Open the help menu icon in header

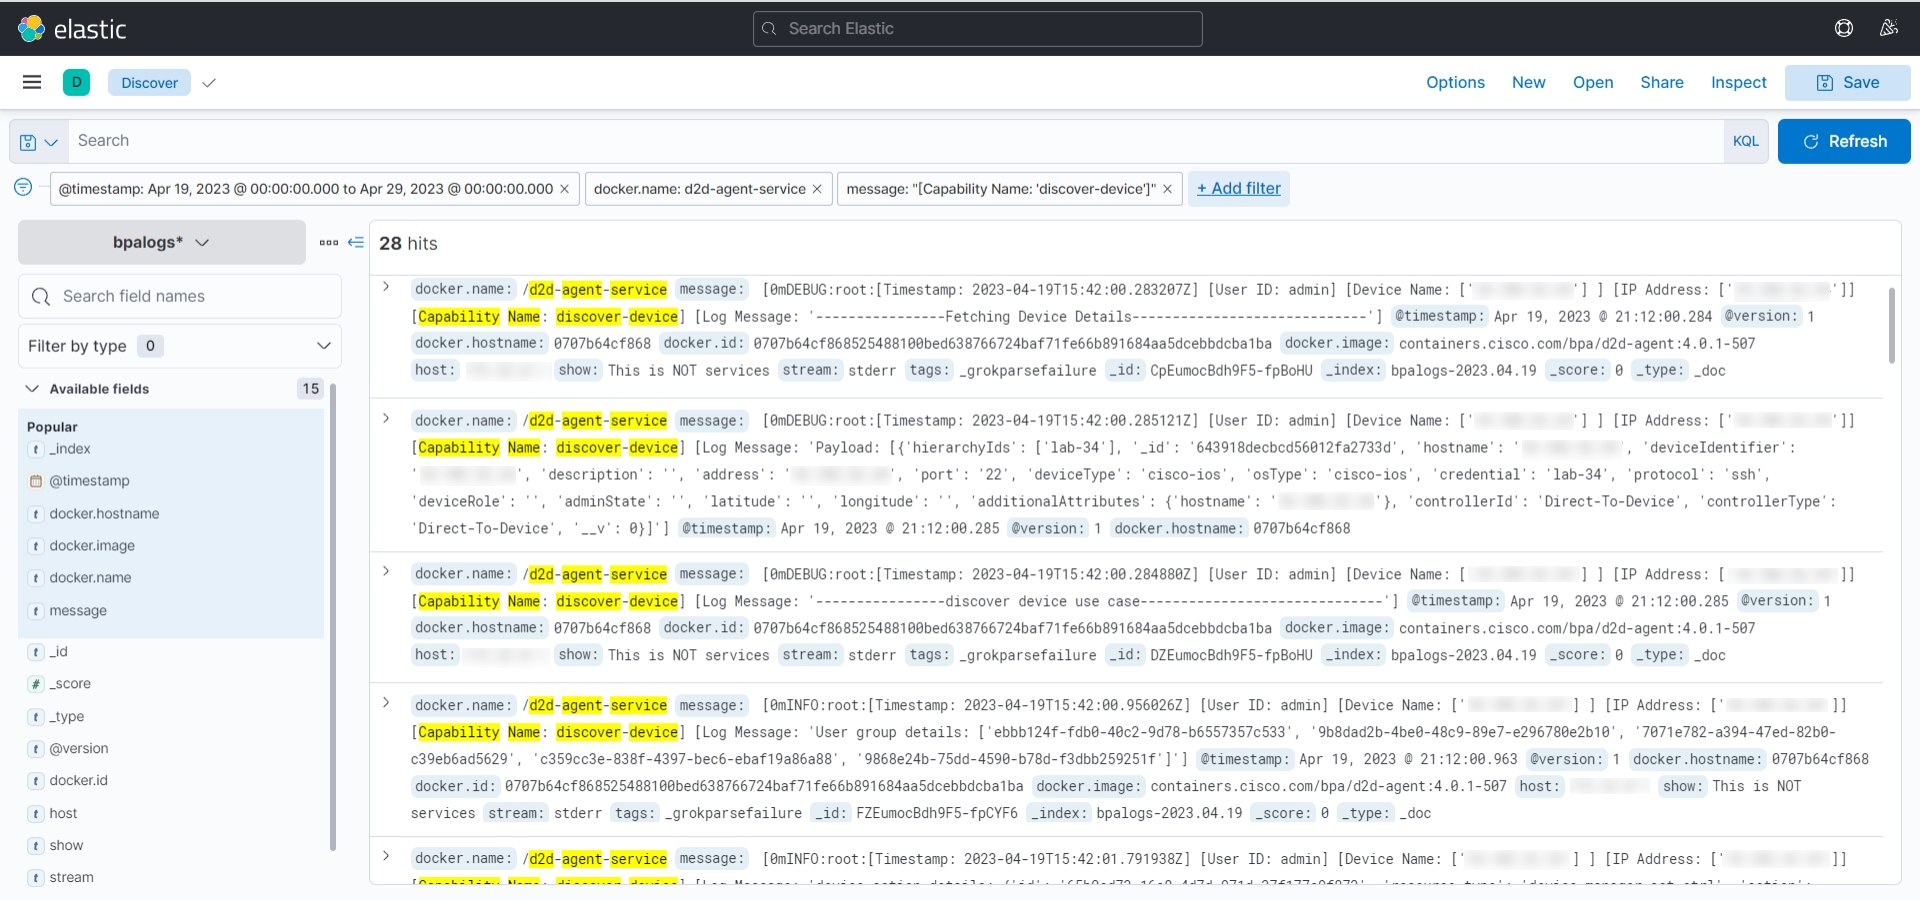[x=1844, y=28]
